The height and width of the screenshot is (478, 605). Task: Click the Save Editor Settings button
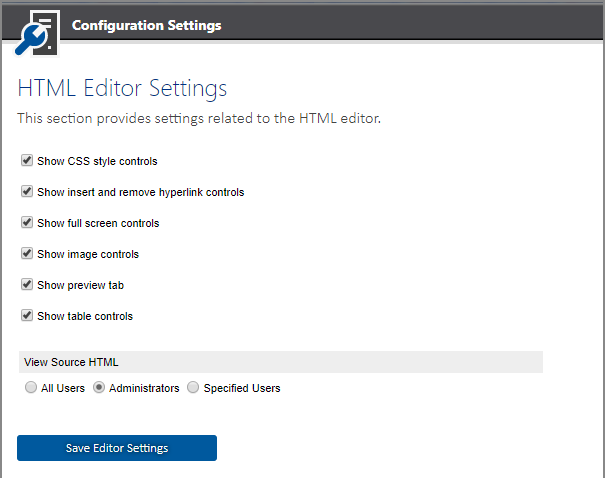(x=117, y=448)
